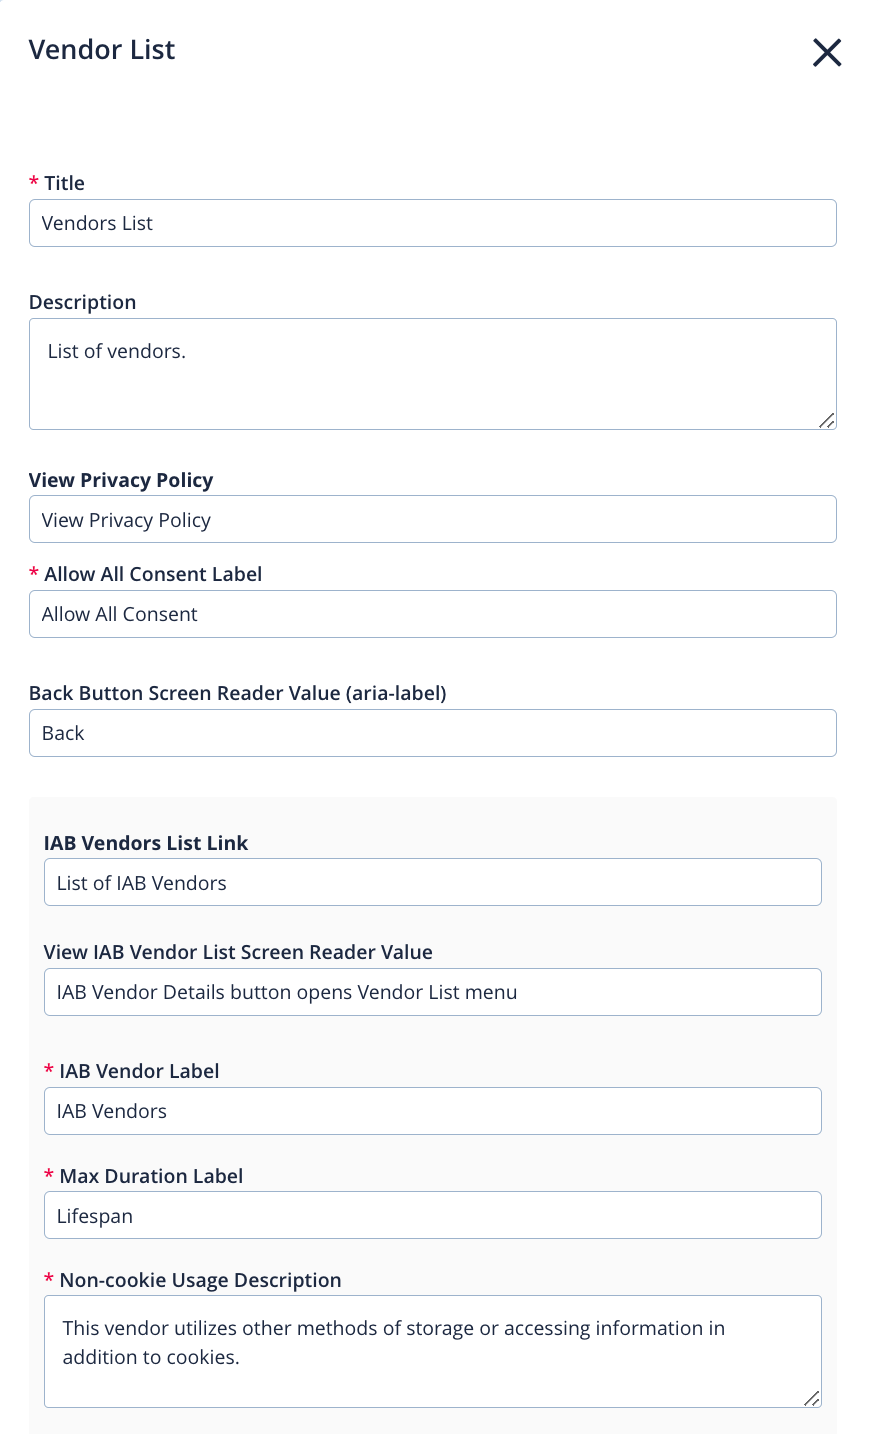The width and height of the screenshot is (878, 1434).
Task: Click the Vendor List heading text
Action: point(102,50)
